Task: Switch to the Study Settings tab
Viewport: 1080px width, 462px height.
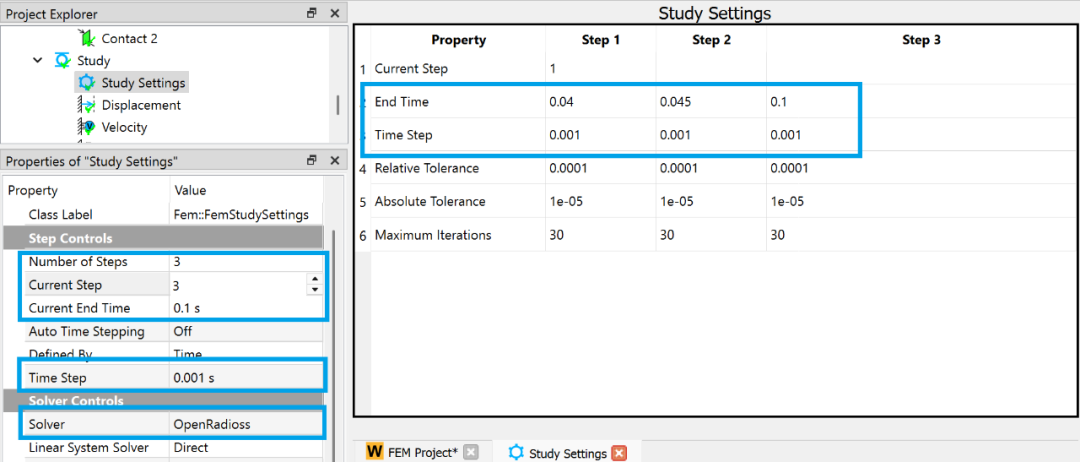Action: [x=567, y=453]
